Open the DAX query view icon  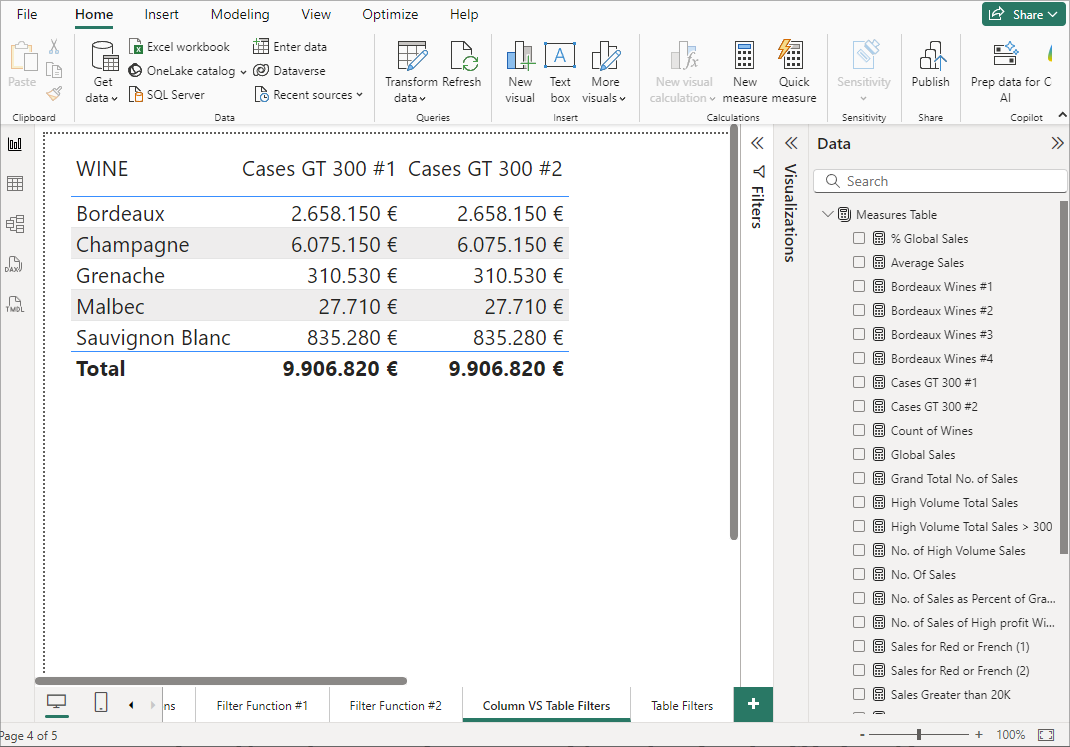point(15,264)
